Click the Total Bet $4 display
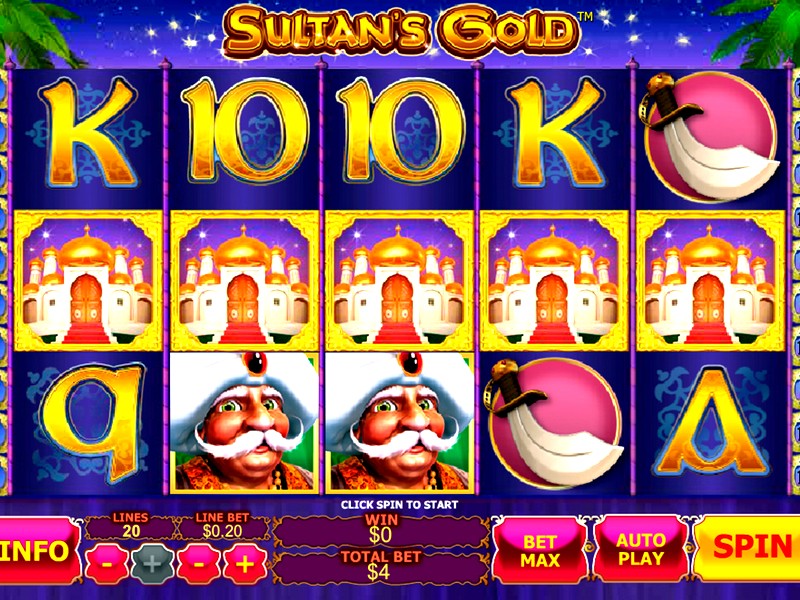This screenshot has width=800, height=600. (380, 565)
